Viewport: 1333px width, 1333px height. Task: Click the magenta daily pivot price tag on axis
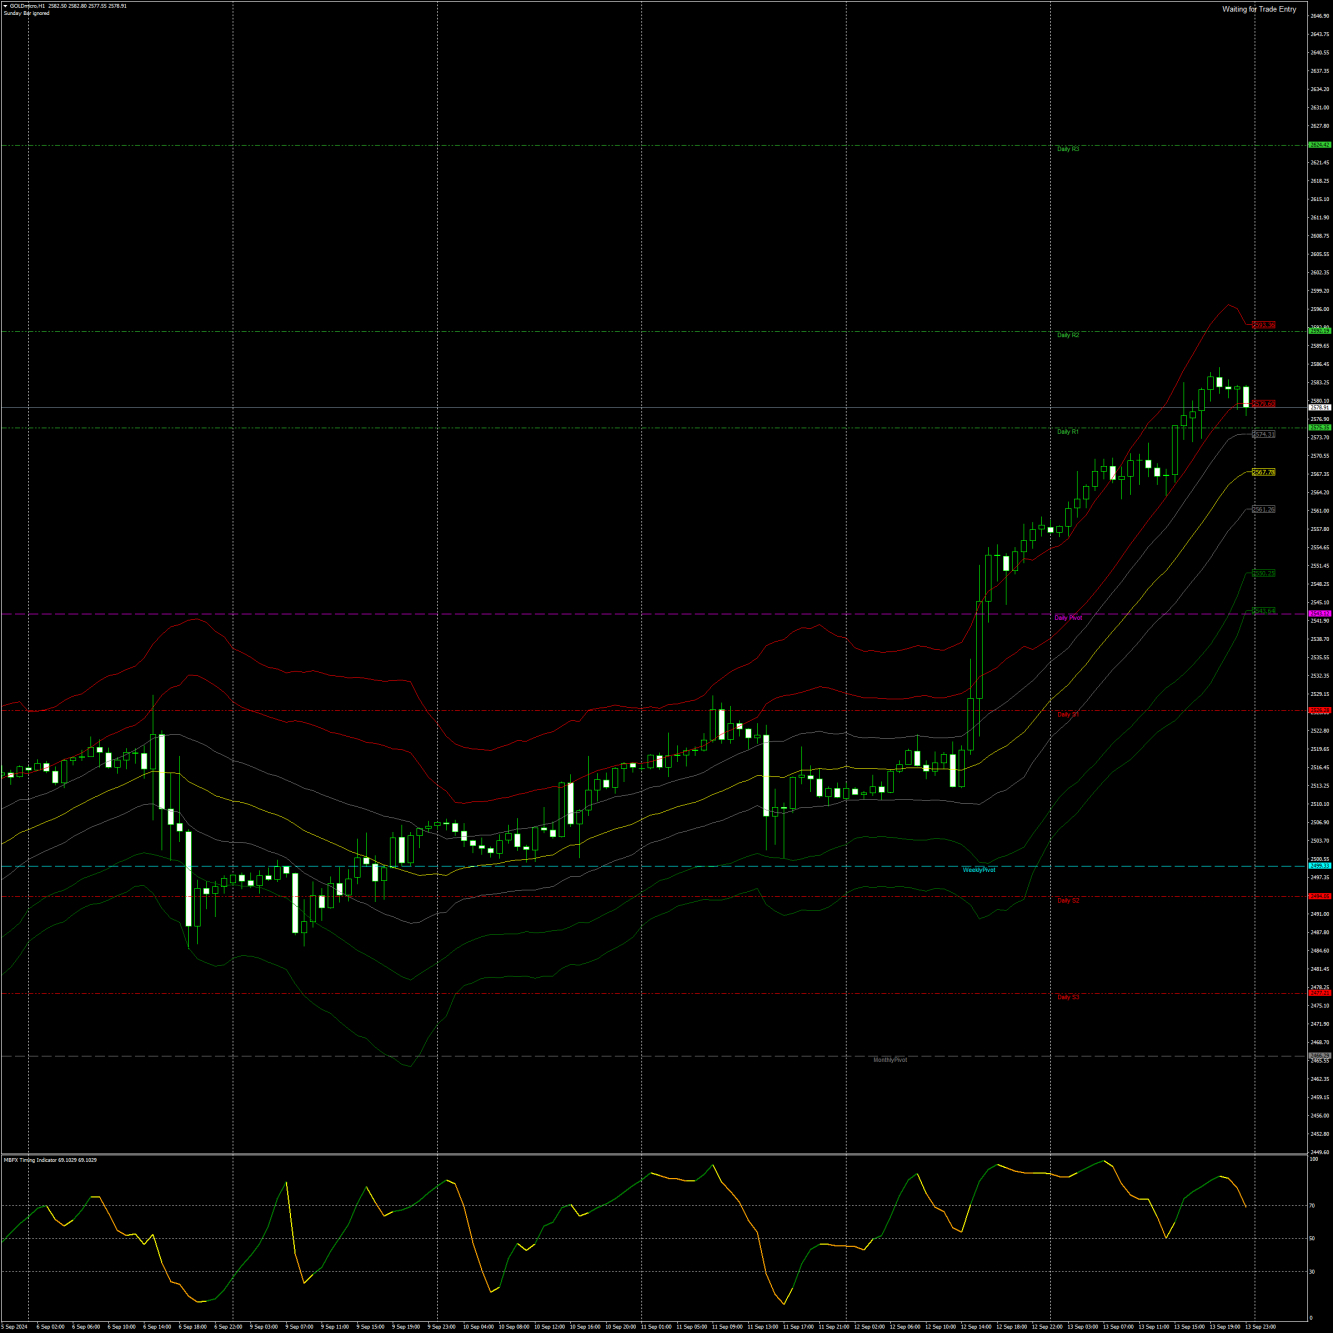click(x=1320, y=614)
